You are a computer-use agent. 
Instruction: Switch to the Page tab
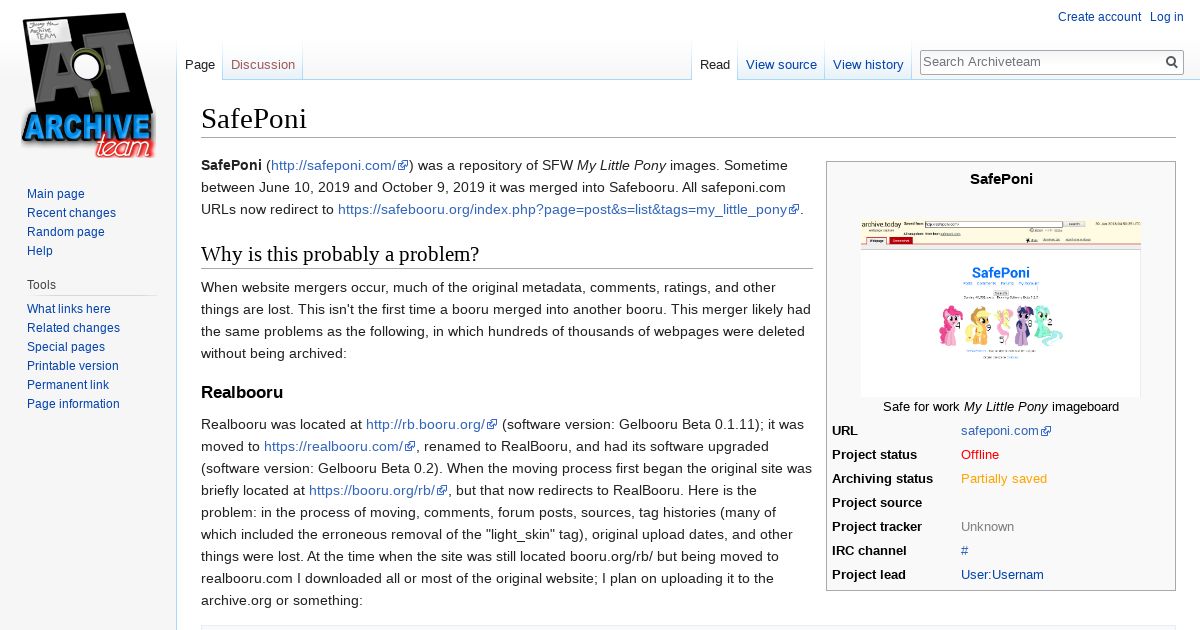[200, 64]
